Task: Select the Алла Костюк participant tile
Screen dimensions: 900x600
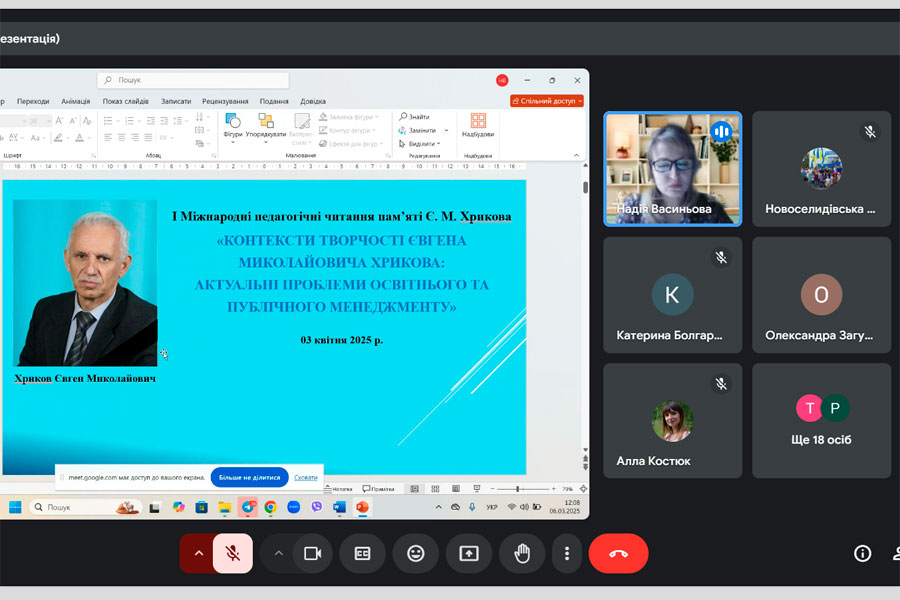Action: (x=673, y=420)
